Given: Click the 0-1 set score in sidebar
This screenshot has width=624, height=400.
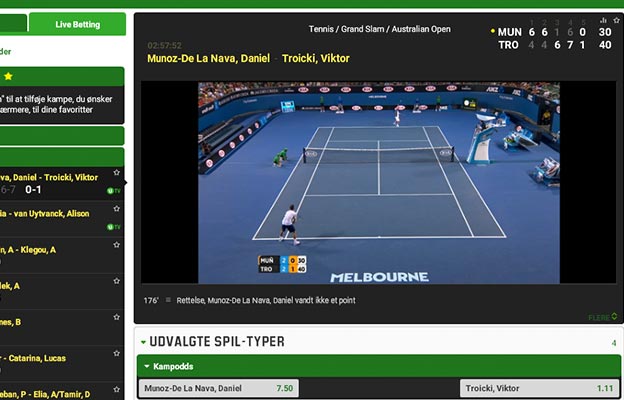Looking at the screenshot, I should [33, 189].
